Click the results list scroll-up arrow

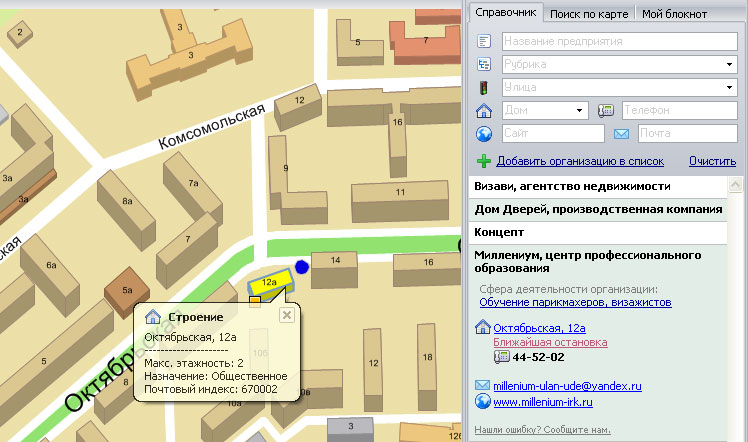click(736, 185)
